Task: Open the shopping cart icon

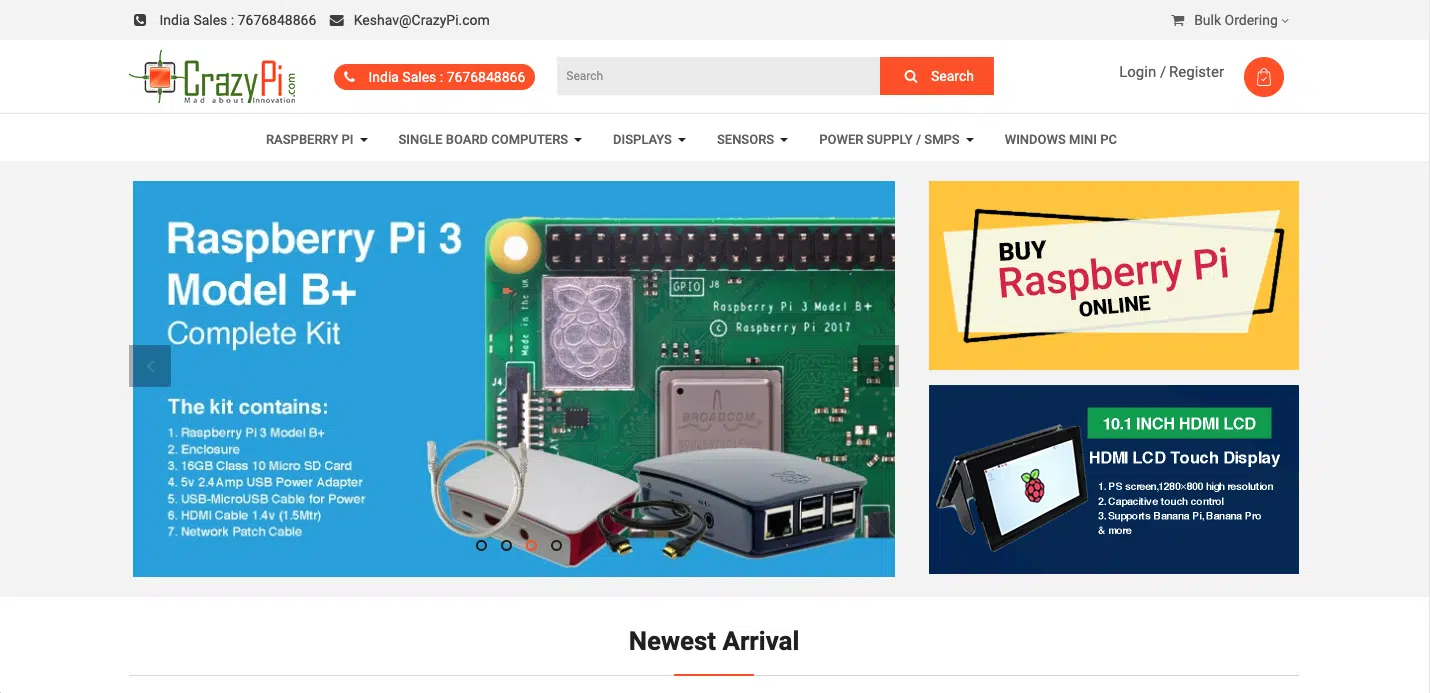Action: coord(1263,77)
